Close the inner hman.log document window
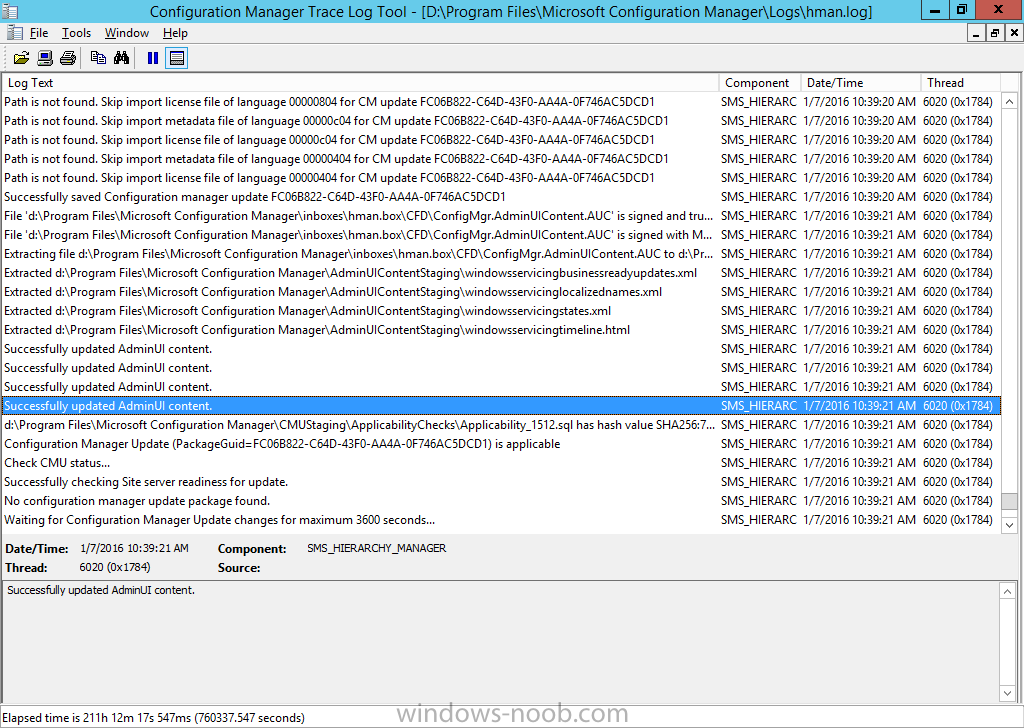The image size is (1024, 728). pos(1014,33)
